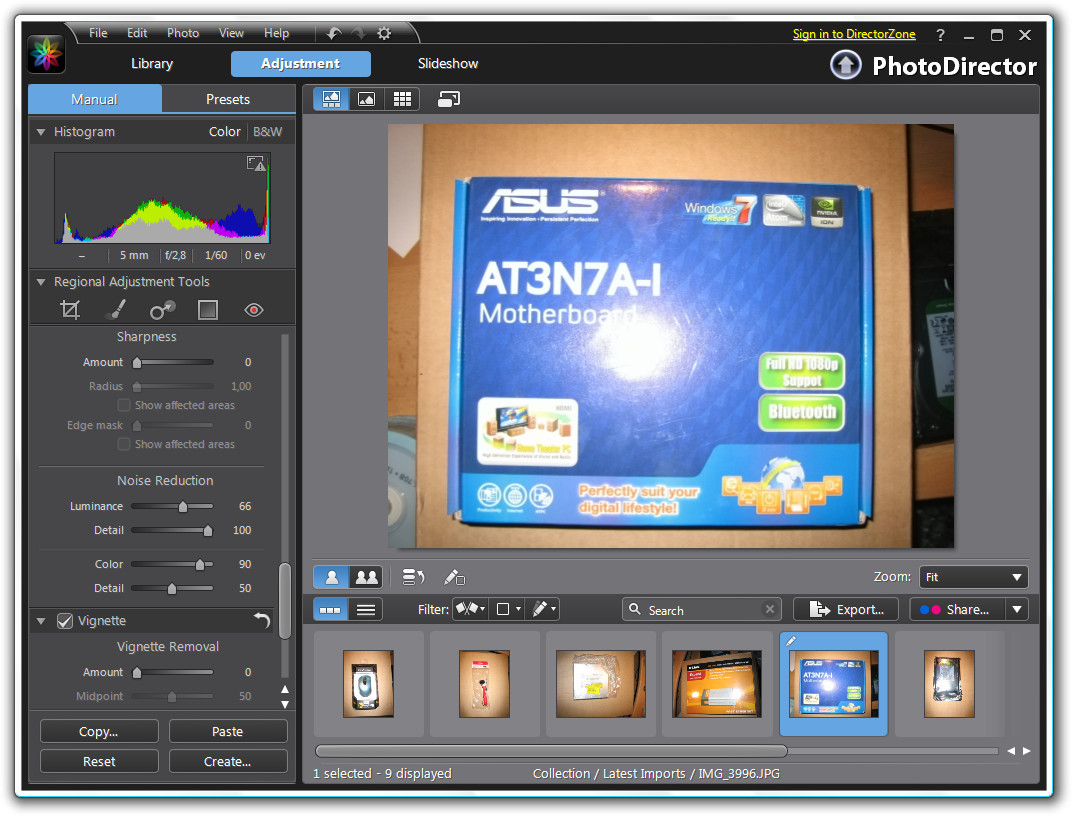Viewport: 1072px width, 816px height.
Task: Reset the Vignette settings arrow
Action: pos(262,621)
